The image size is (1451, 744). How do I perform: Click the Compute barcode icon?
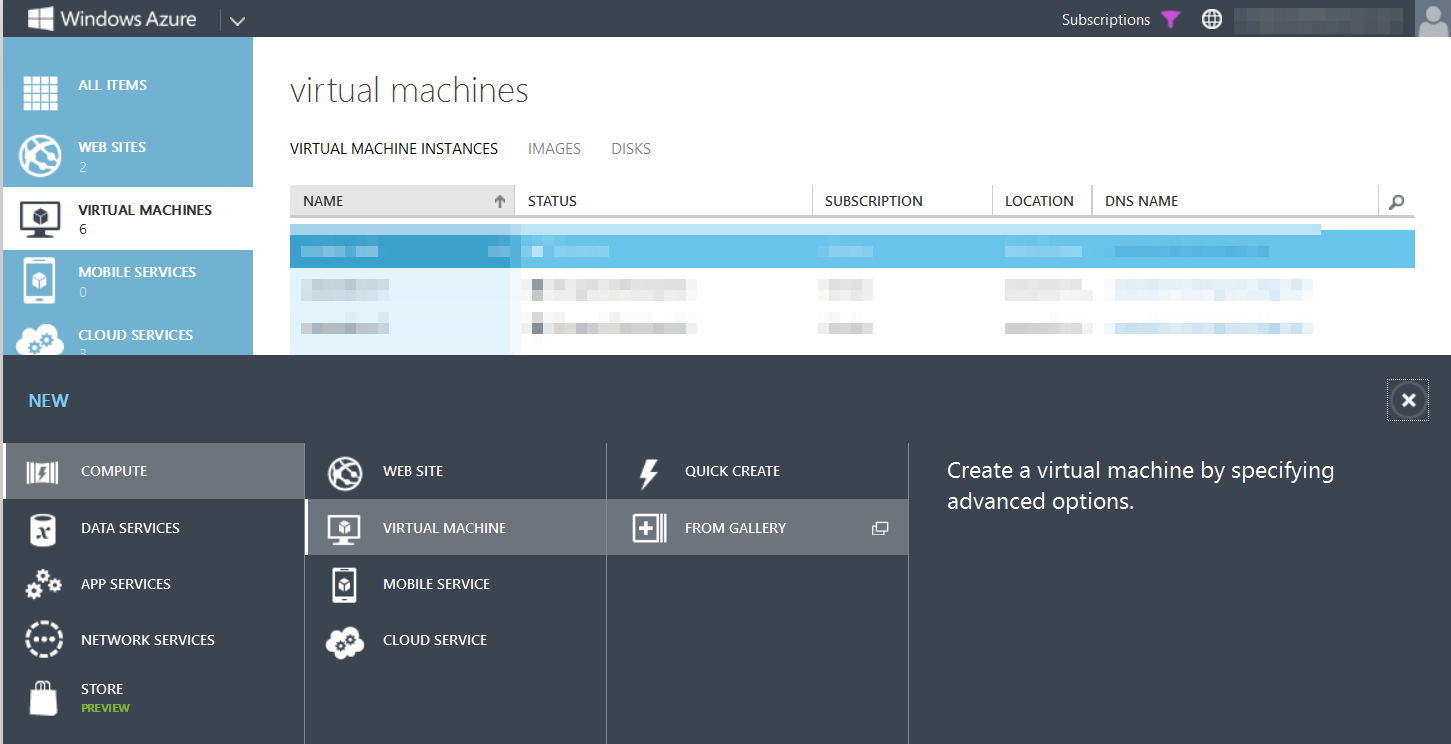coord(43,472)
